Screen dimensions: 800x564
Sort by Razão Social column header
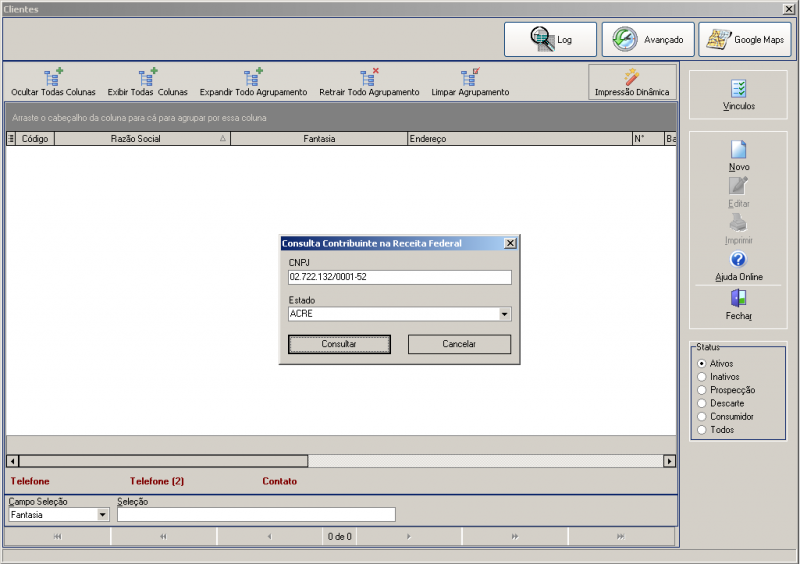coord(142,138)
